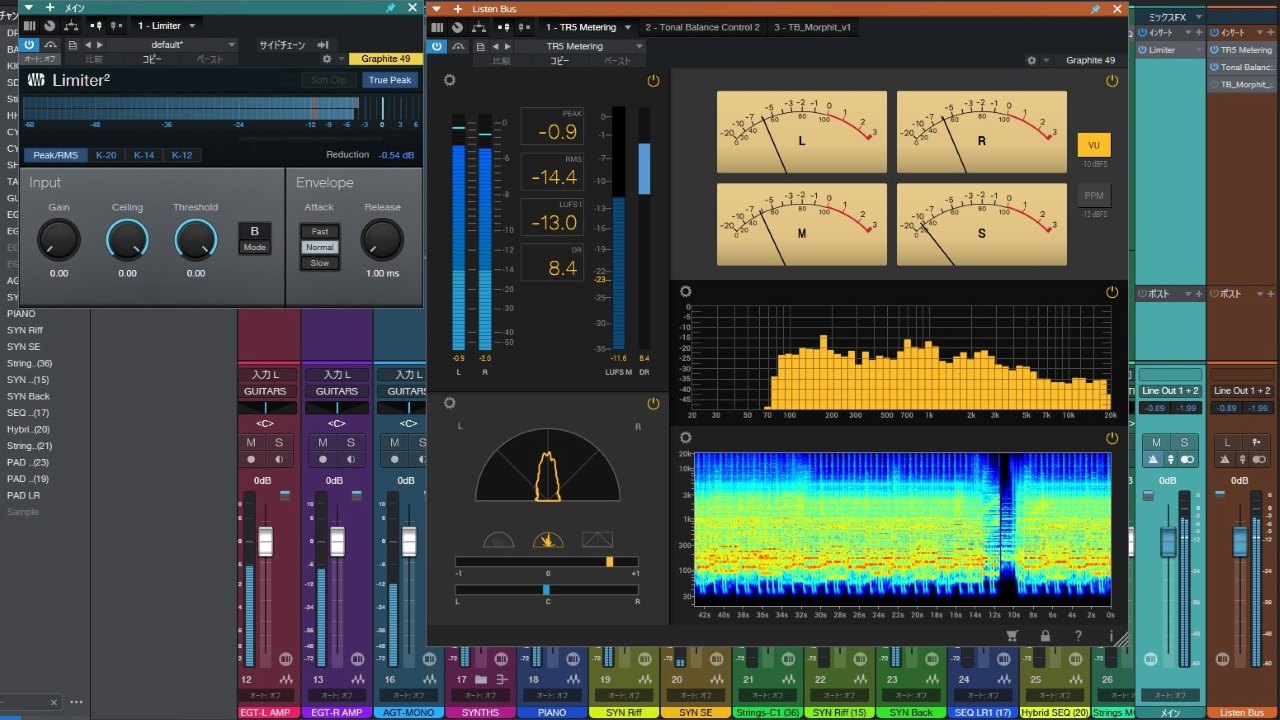Click the TR5 help question mark icon

tap(1078, 635)
